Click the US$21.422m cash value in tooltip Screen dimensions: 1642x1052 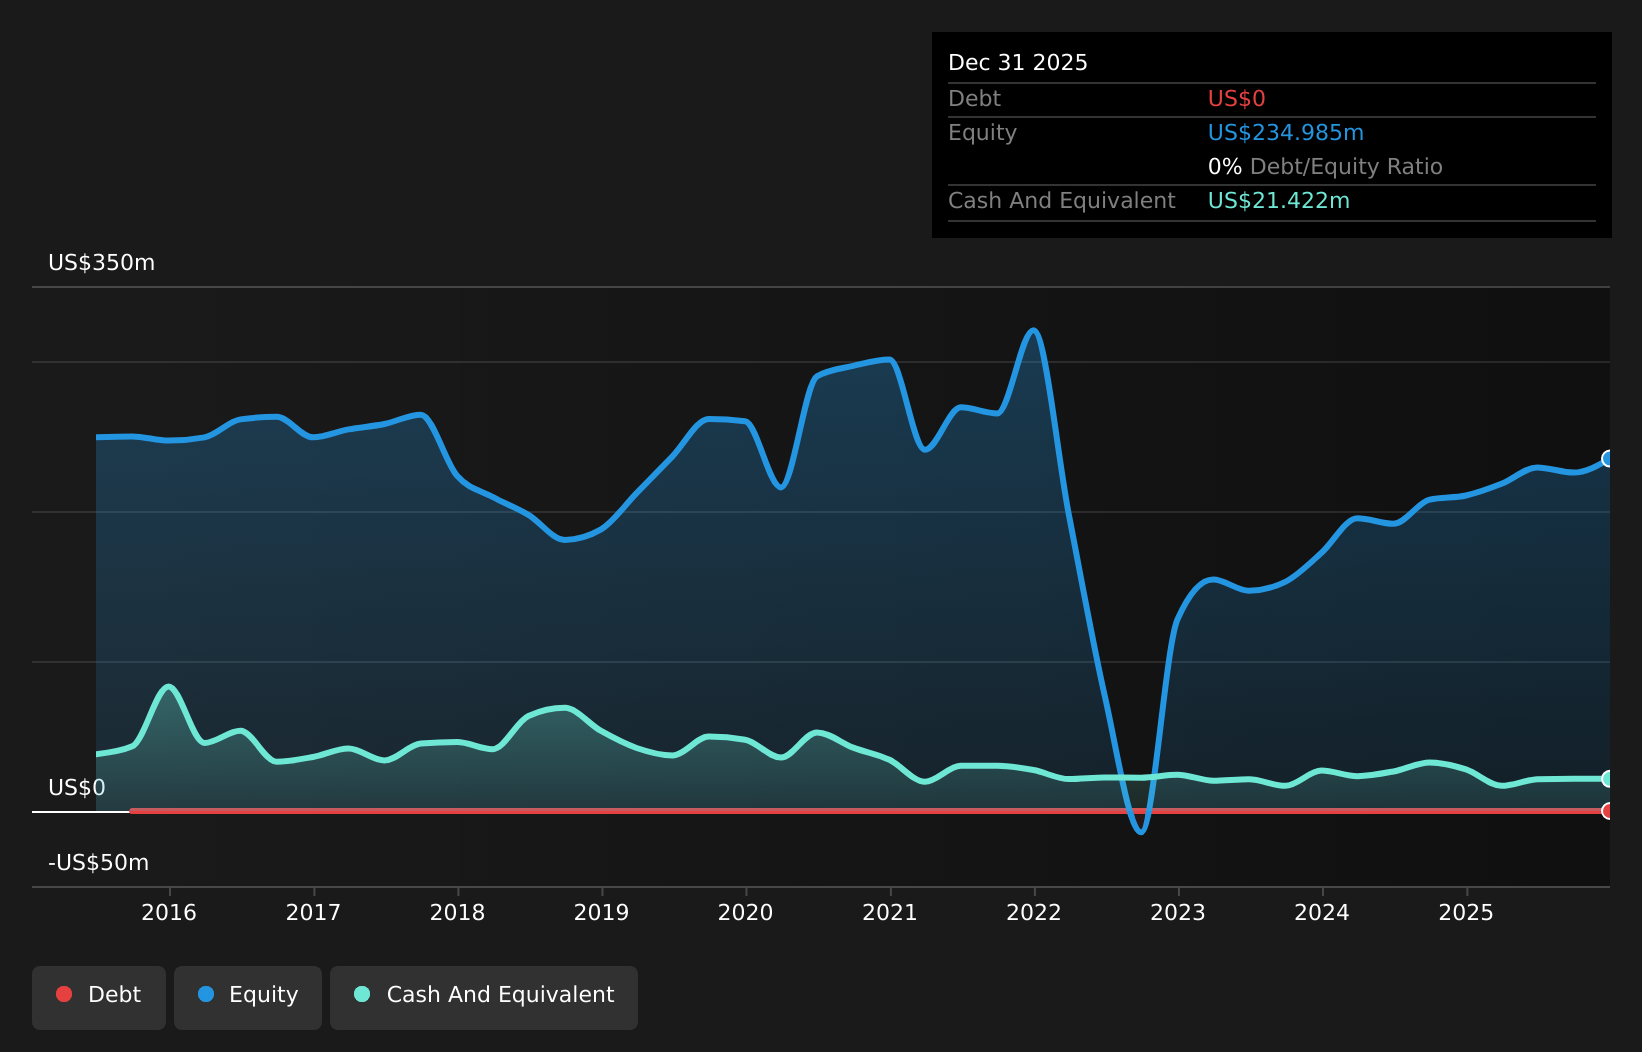(1279, 201)
